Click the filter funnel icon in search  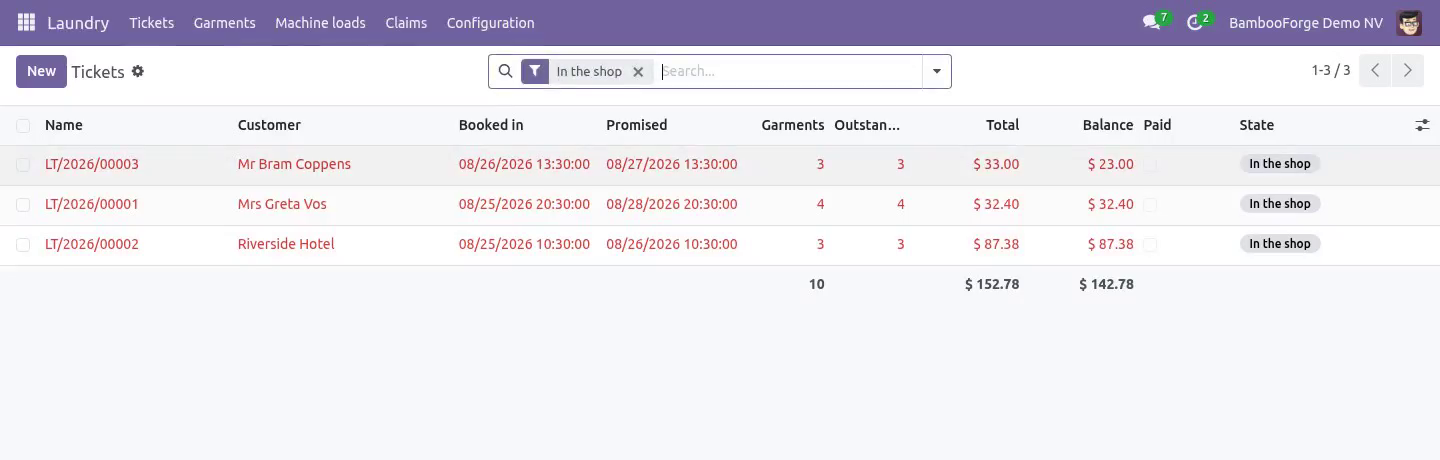click(x=535, y=71)
